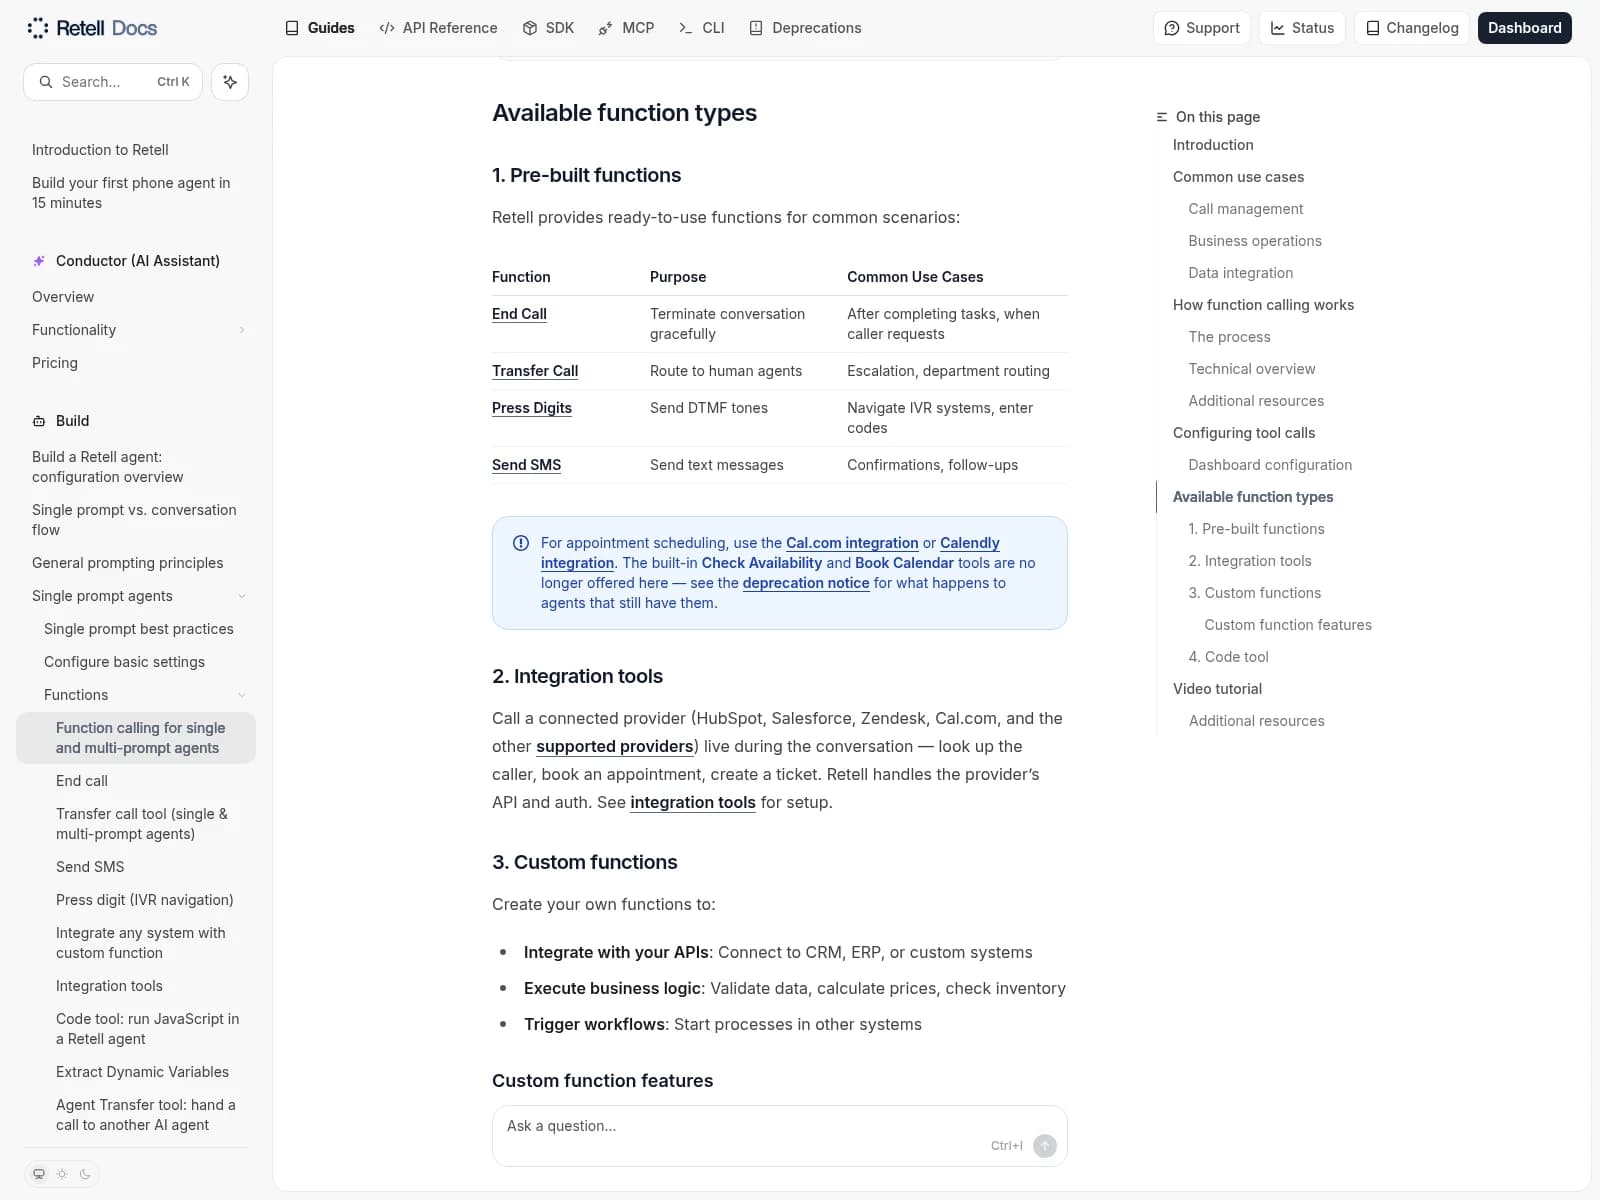
Task: Open the Deprecations tab
Action: click(x=805, y=28)
